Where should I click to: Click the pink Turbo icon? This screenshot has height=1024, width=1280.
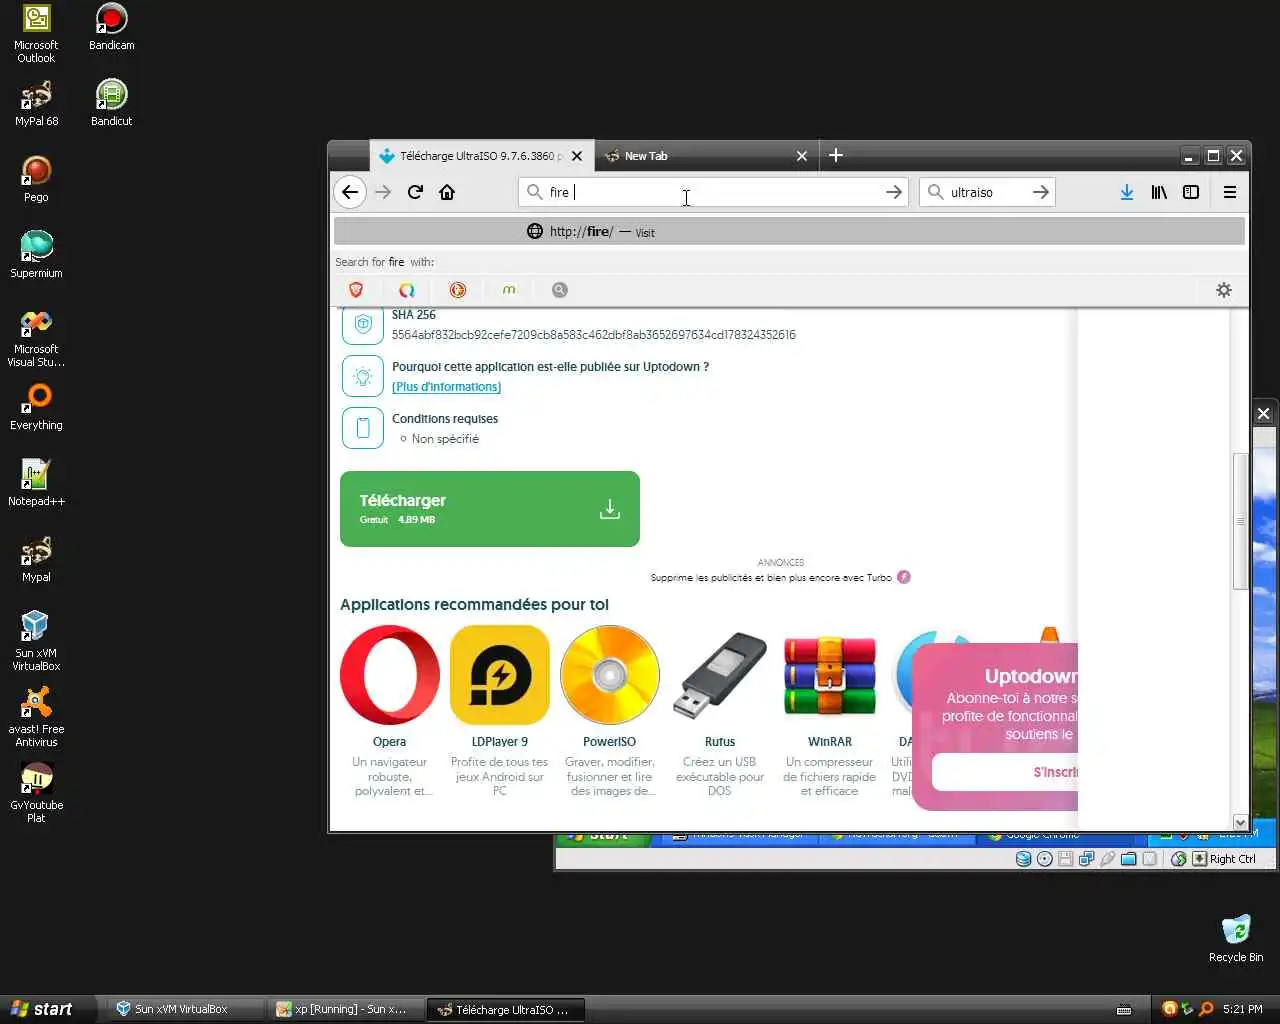[904, 577]
